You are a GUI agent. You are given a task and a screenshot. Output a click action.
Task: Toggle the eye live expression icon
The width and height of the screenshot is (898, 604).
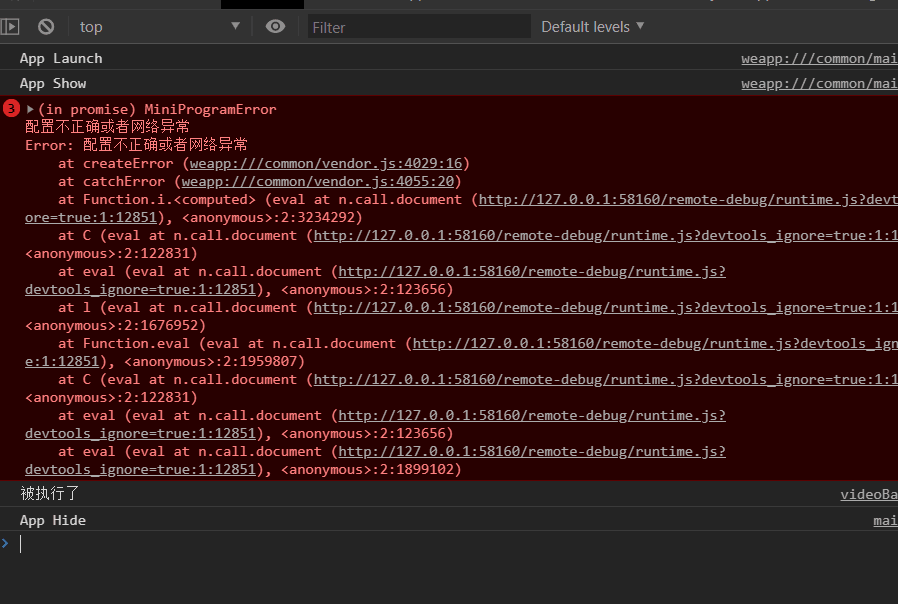(x=275, y=26)
